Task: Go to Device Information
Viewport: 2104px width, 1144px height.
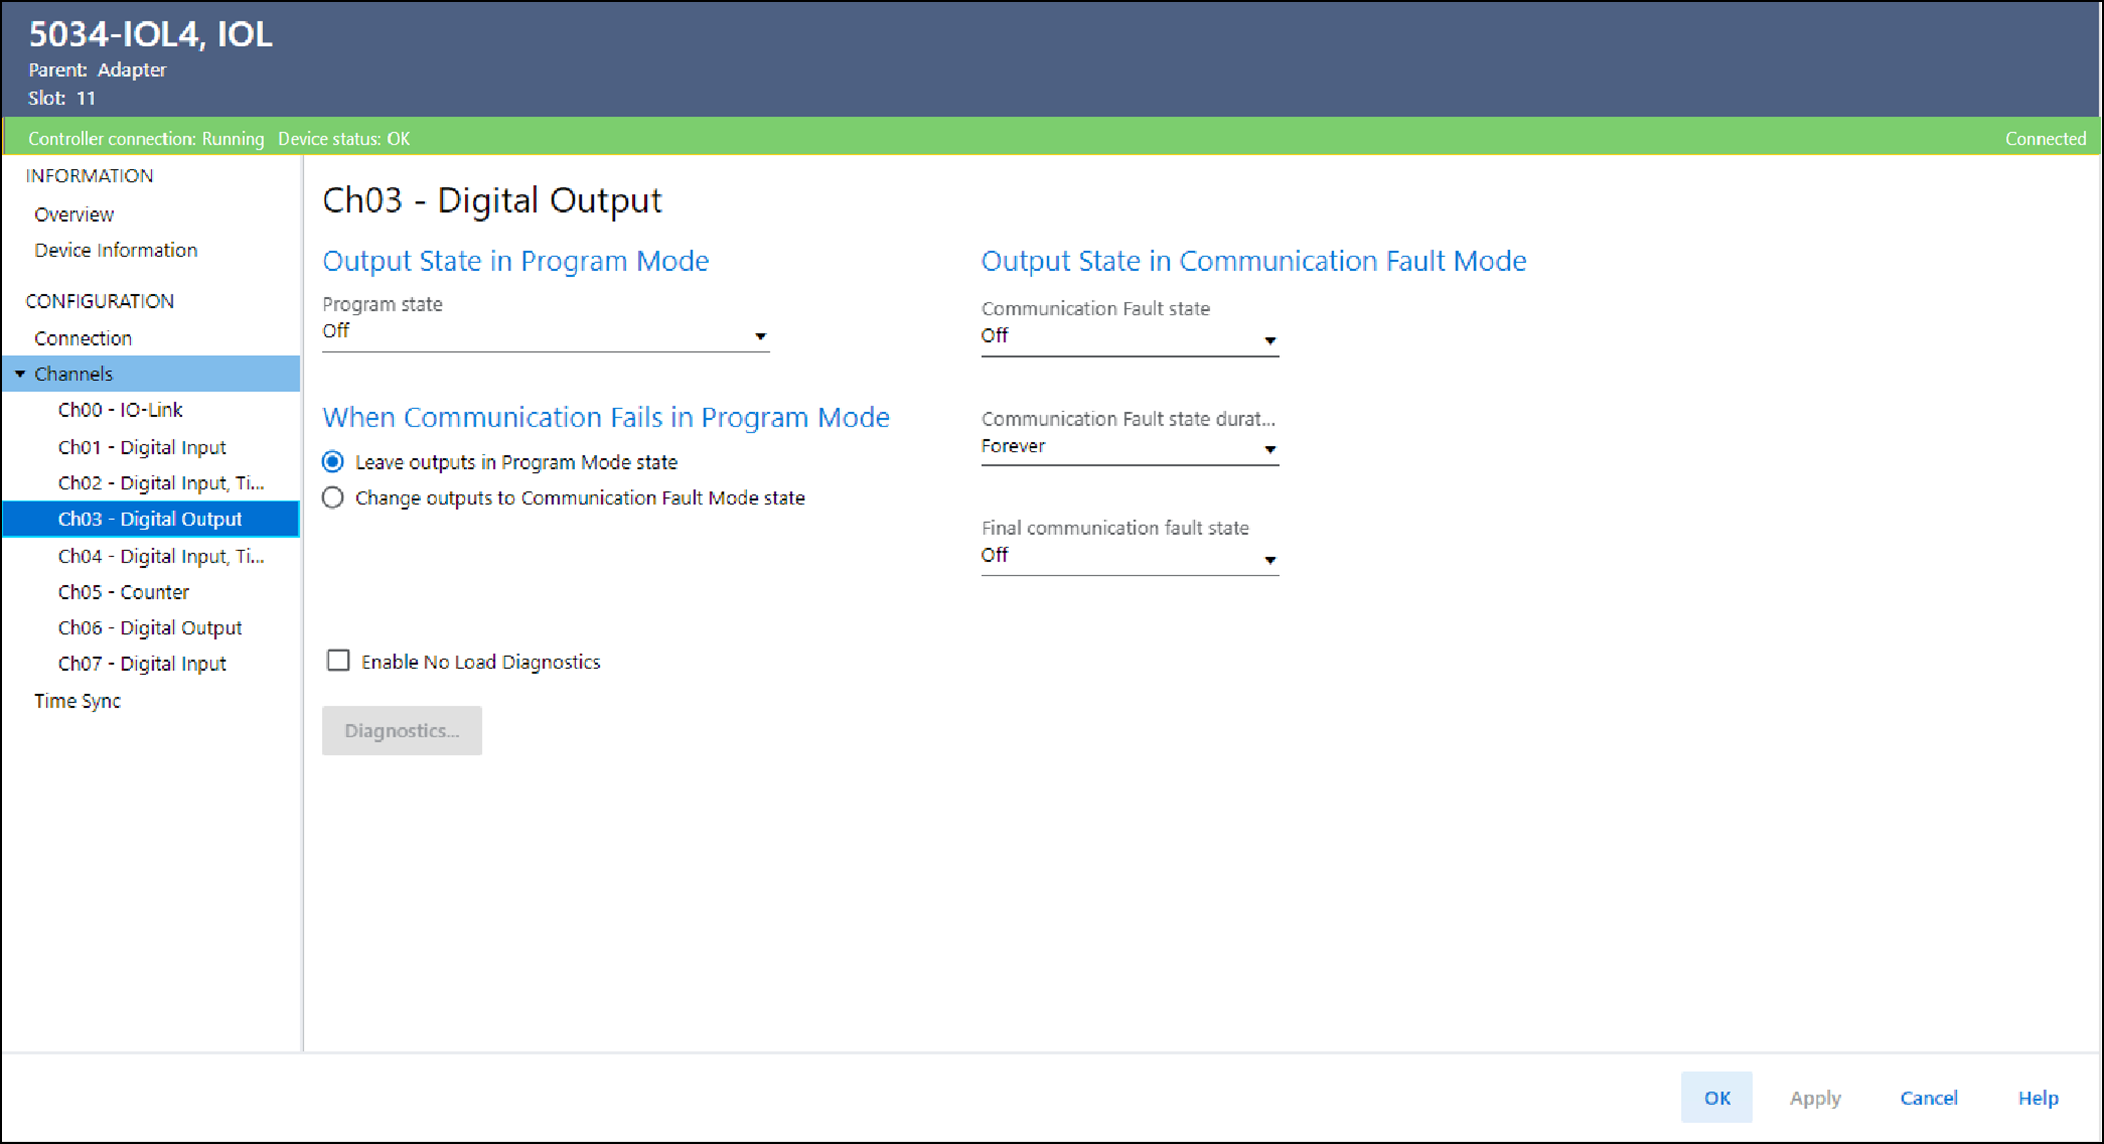Action: point(115,250)
